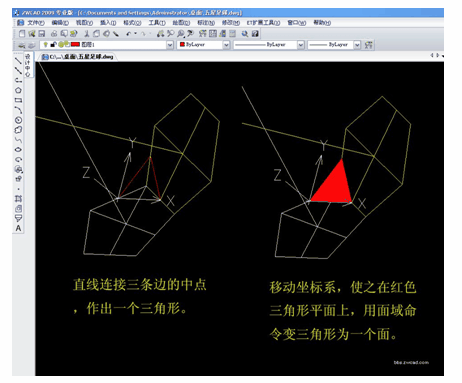Click the Match Properties brush icon
The width and height of the screenshot is (462, 383).
[116, 34]
